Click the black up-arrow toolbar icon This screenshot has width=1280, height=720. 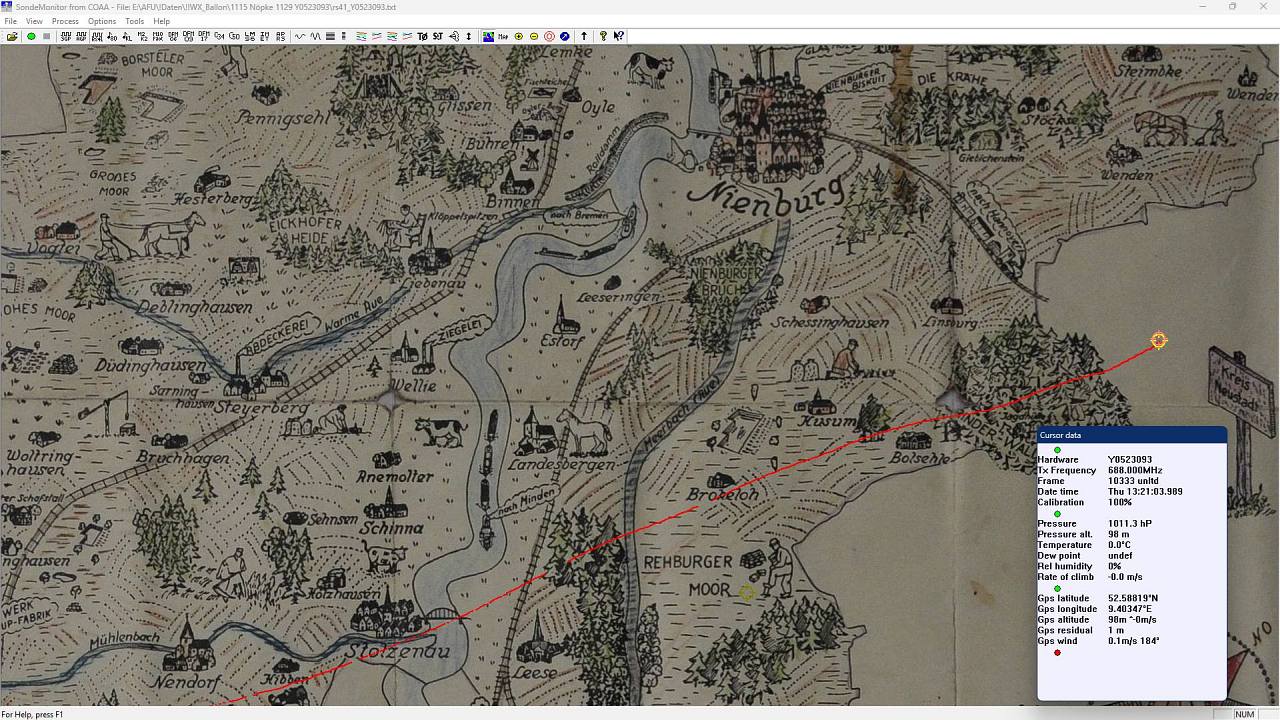[x=584, y=36]
